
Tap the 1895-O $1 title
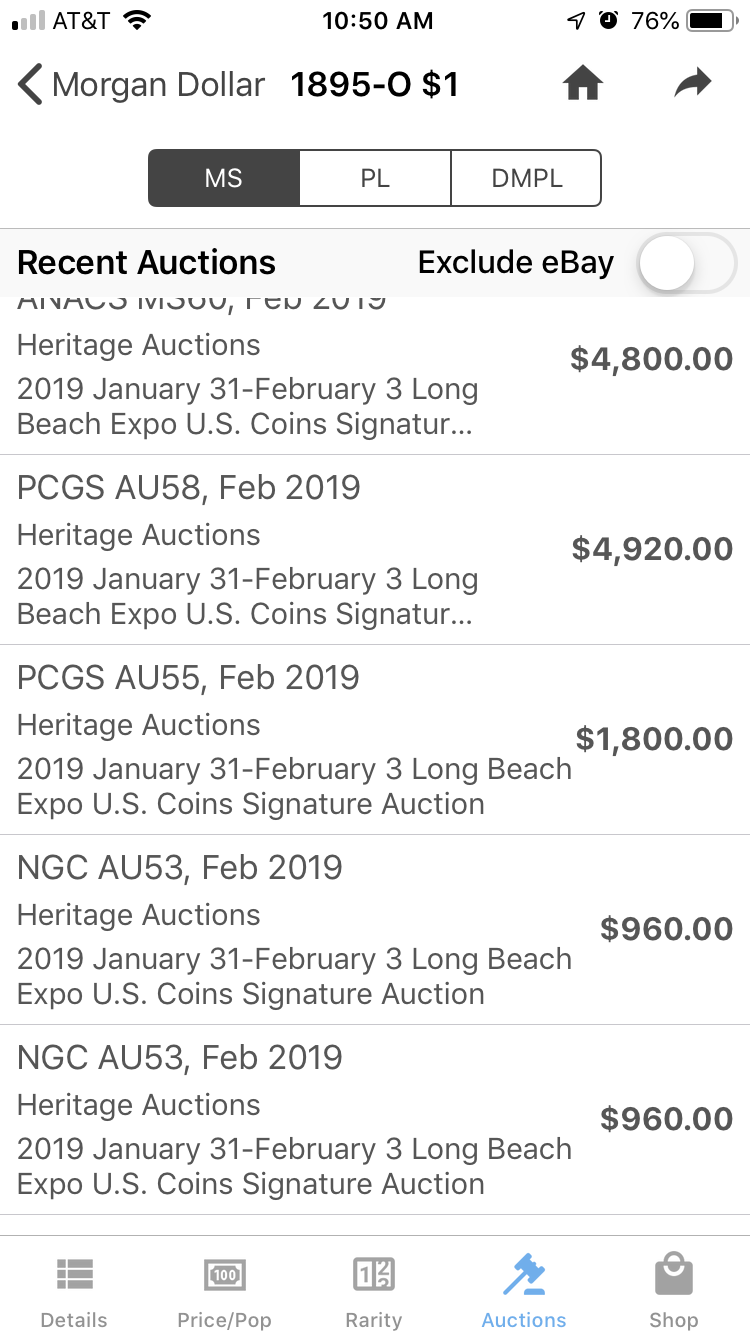[x=374, y=85]
